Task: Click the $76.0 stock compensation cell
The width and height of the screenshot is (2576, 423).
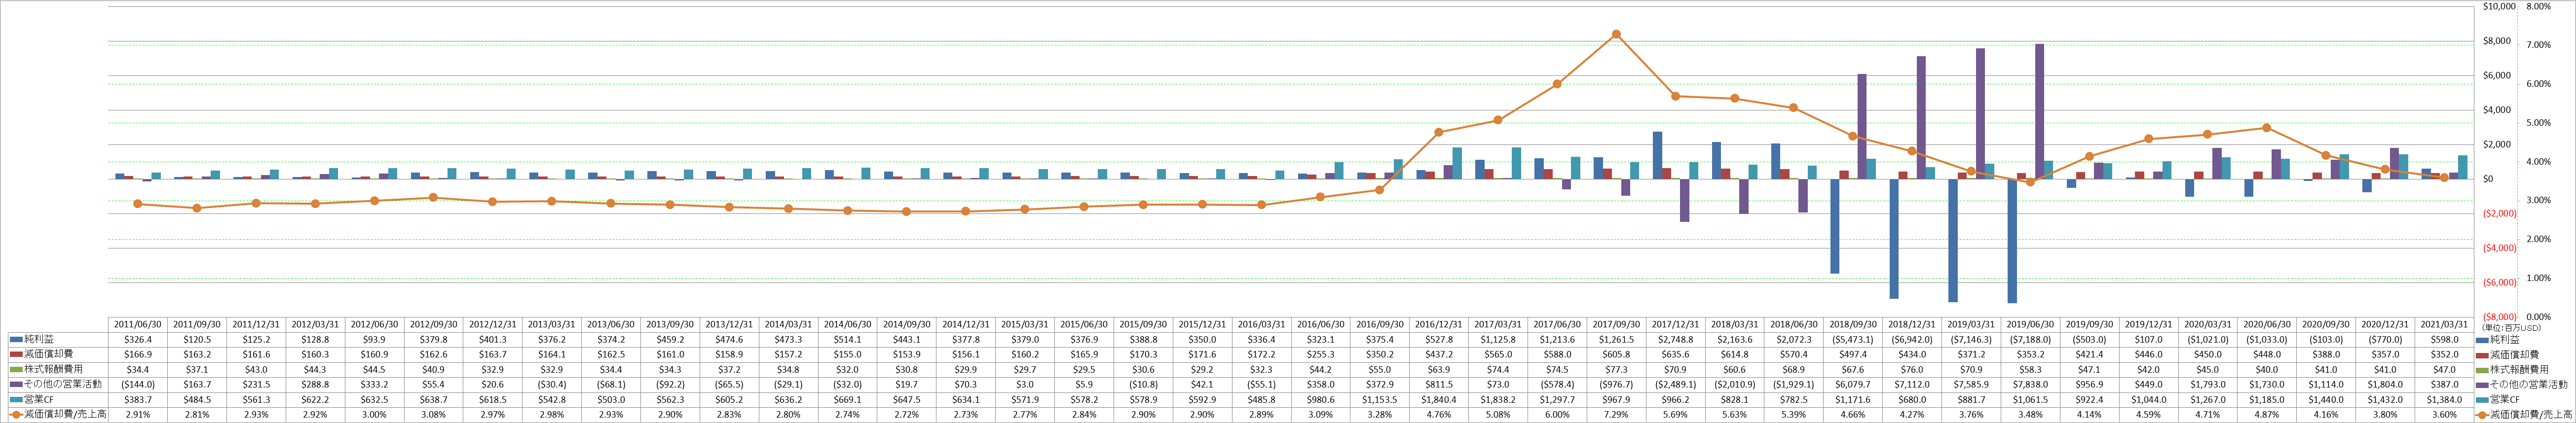Action: pos(1912,370)
